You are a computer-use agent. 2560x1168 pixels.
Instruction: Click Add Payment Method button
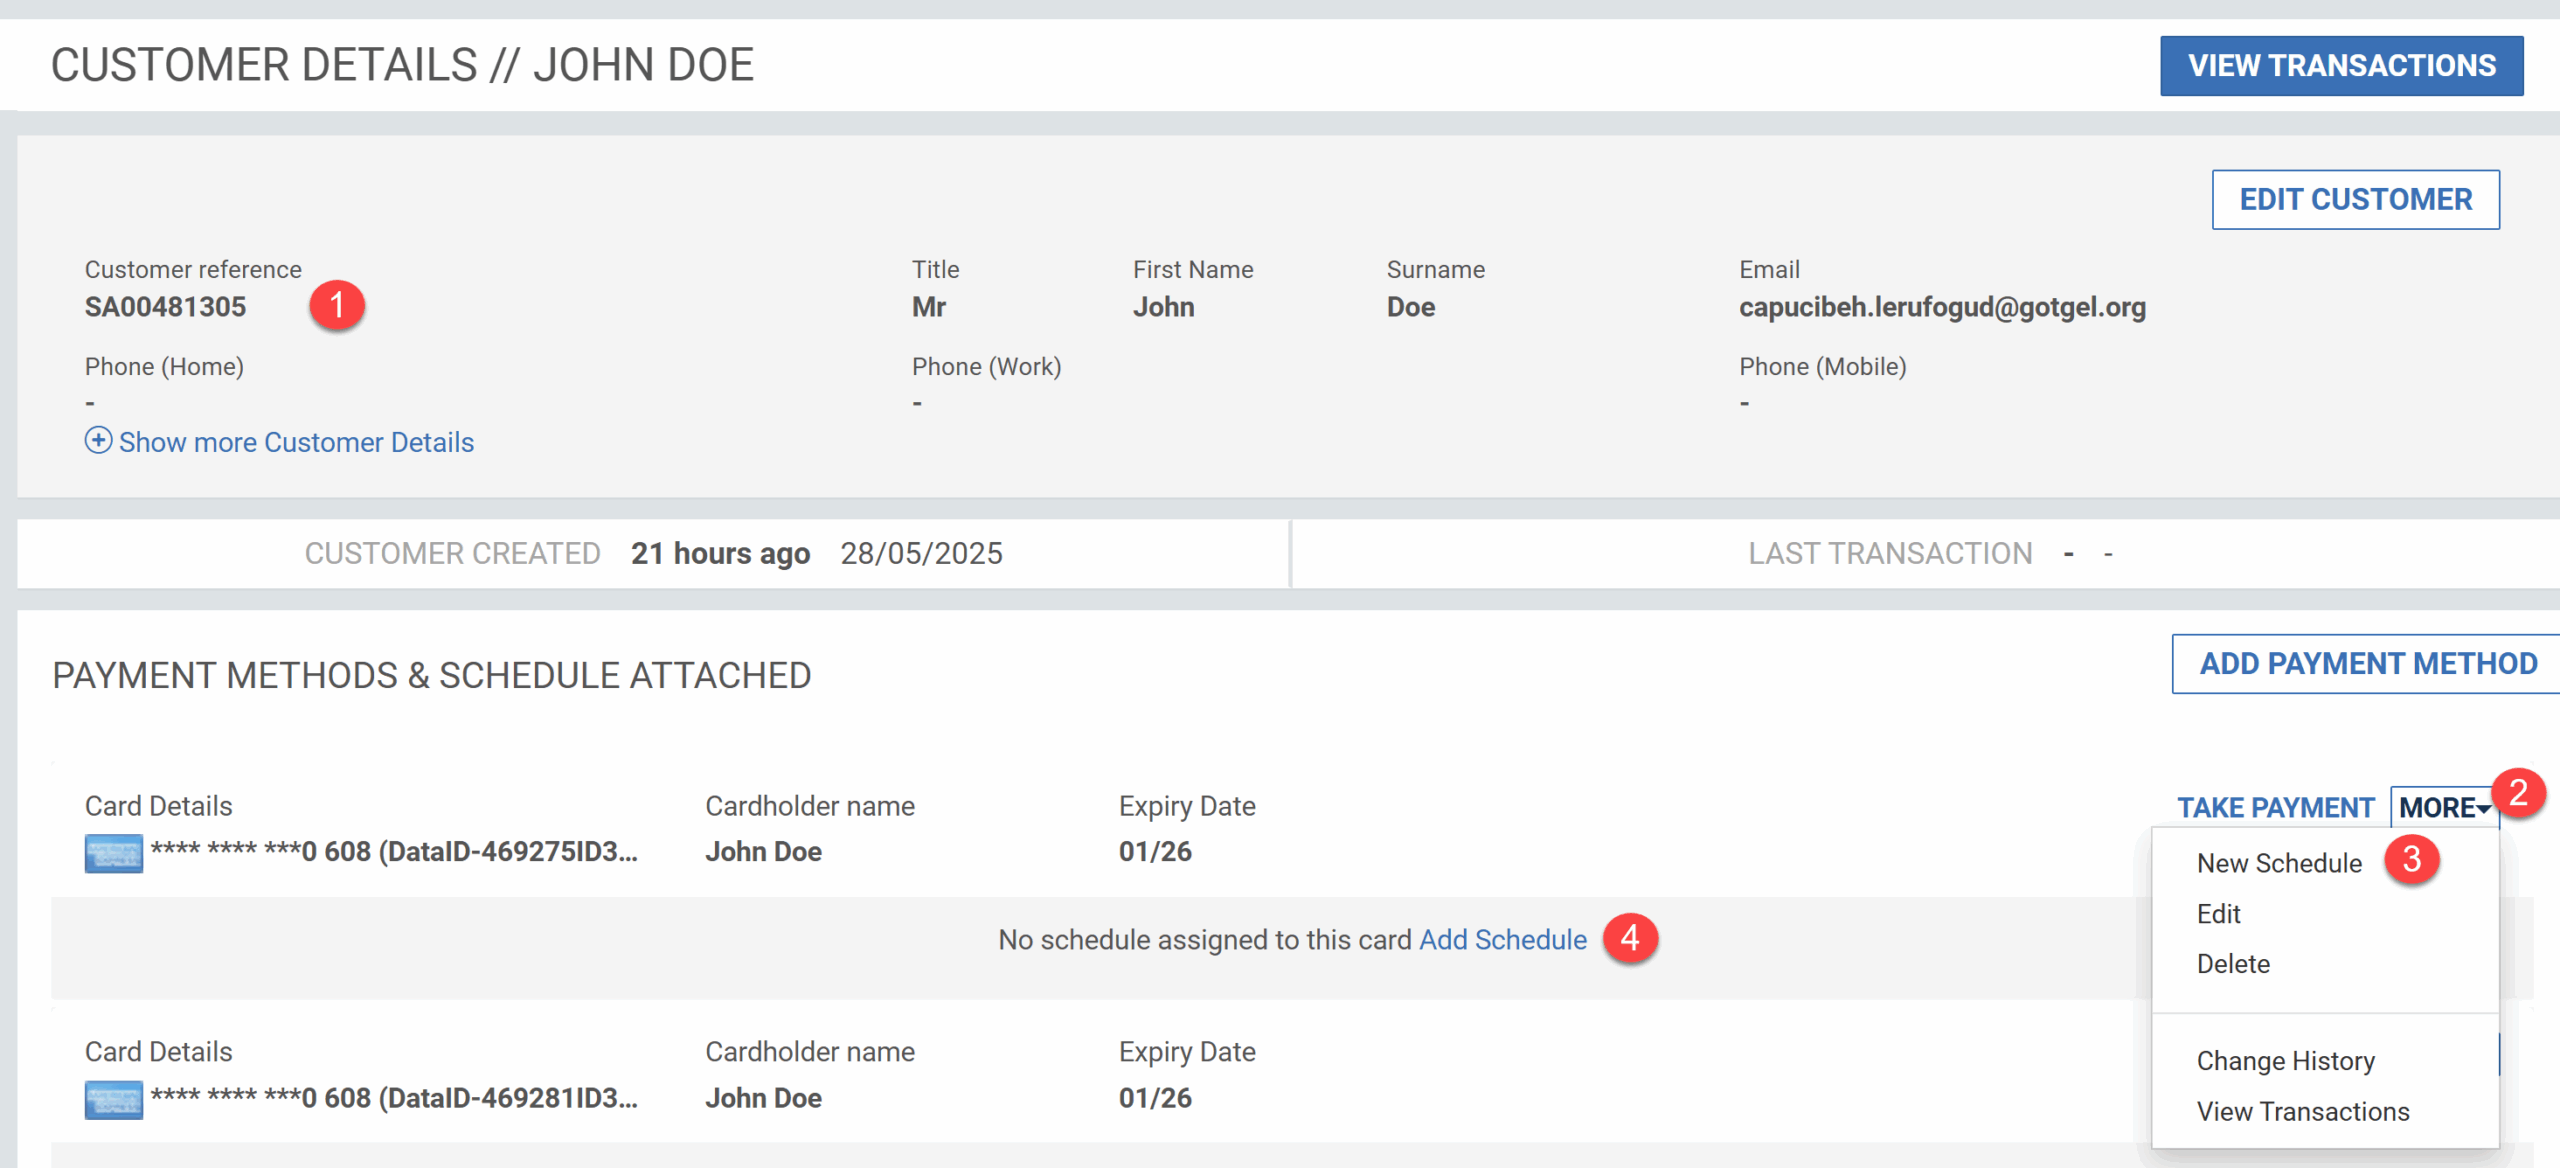point(2367,663)
